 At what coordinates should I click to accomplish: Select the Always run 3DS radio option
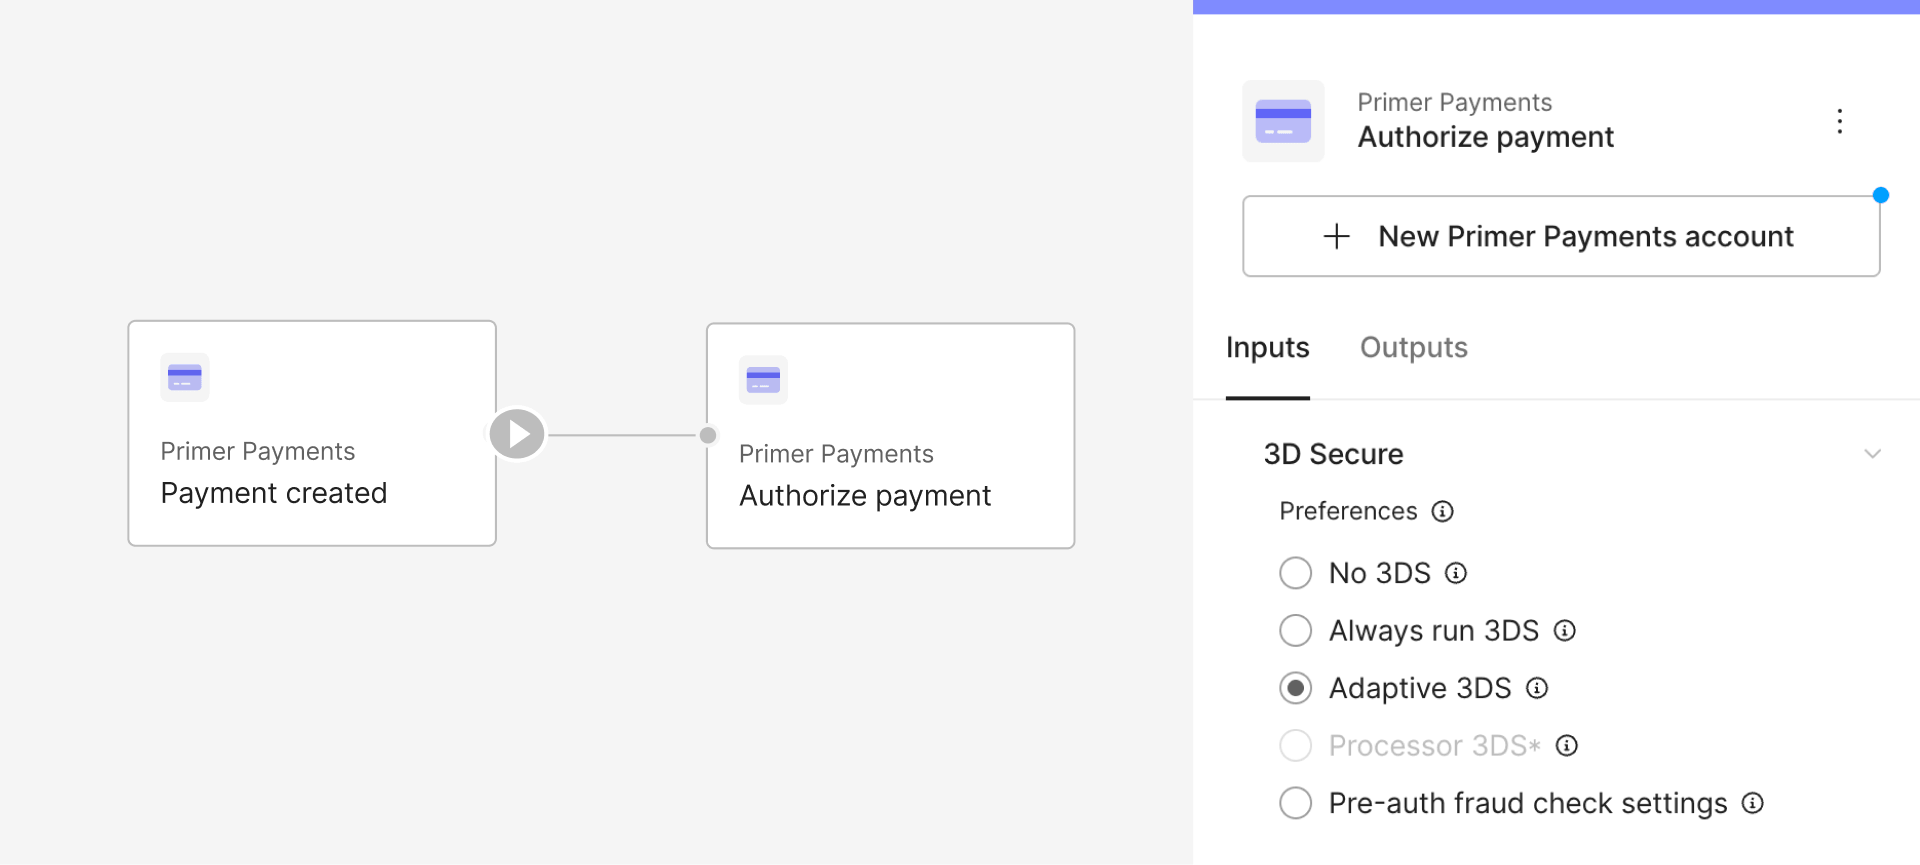click(x=1296, y=631)
